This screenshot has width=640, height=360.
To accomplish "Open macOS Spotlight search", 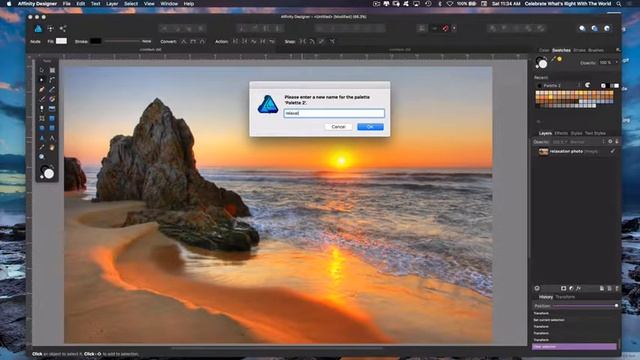I will (619, 4).
